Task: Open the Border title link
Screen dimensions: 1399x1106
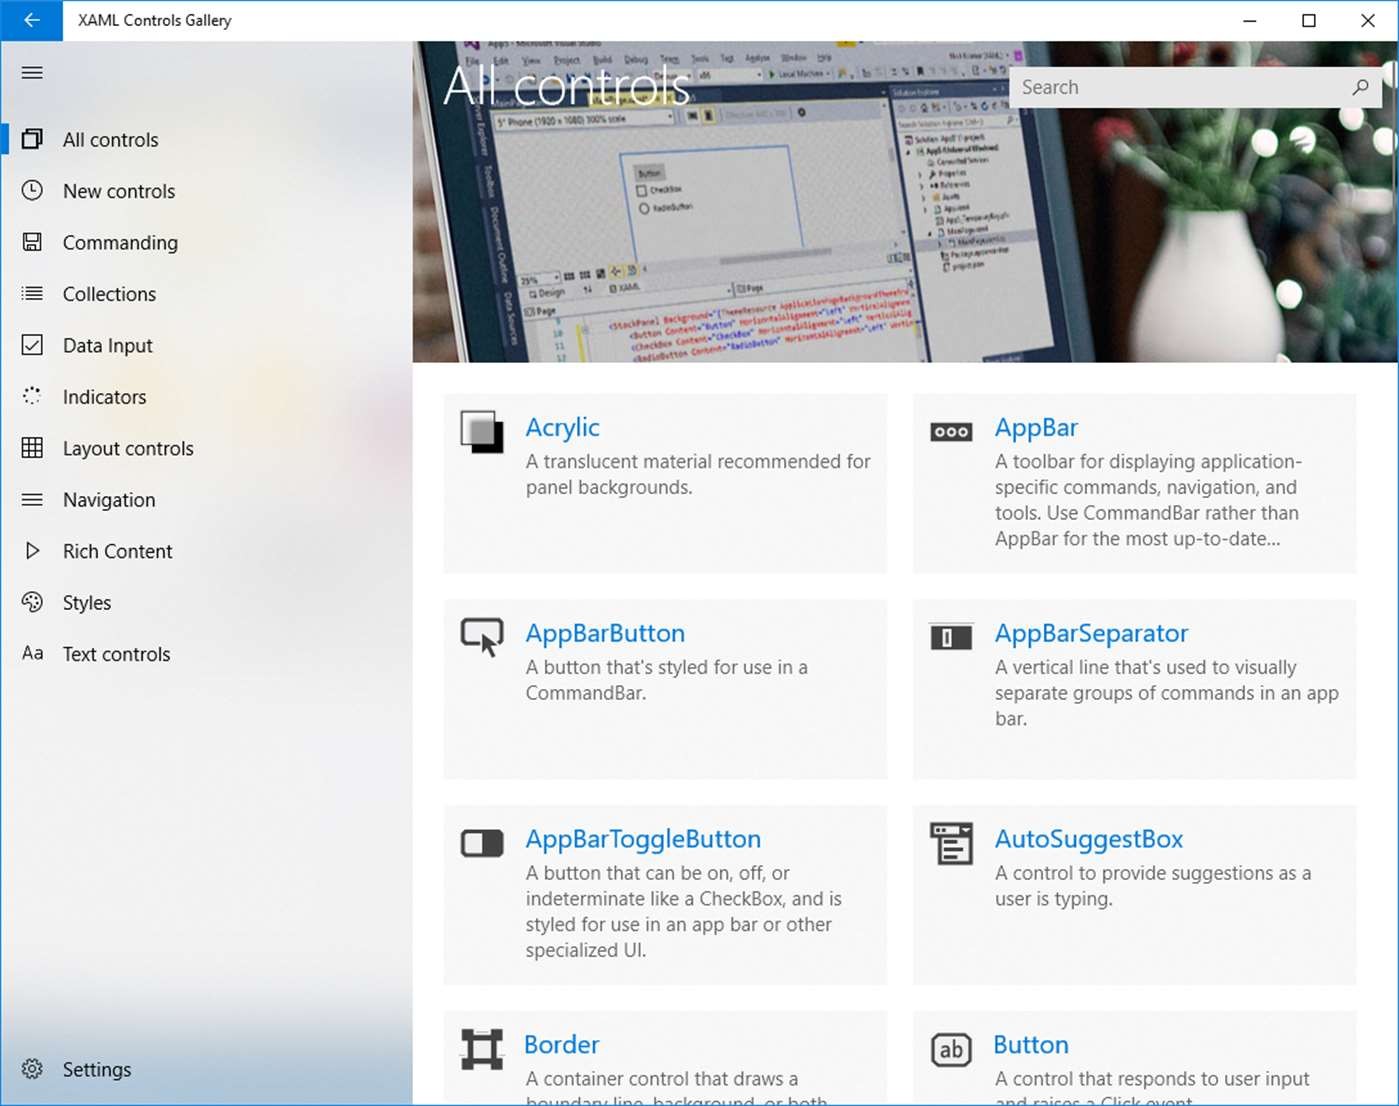Action: [562, 1044]
